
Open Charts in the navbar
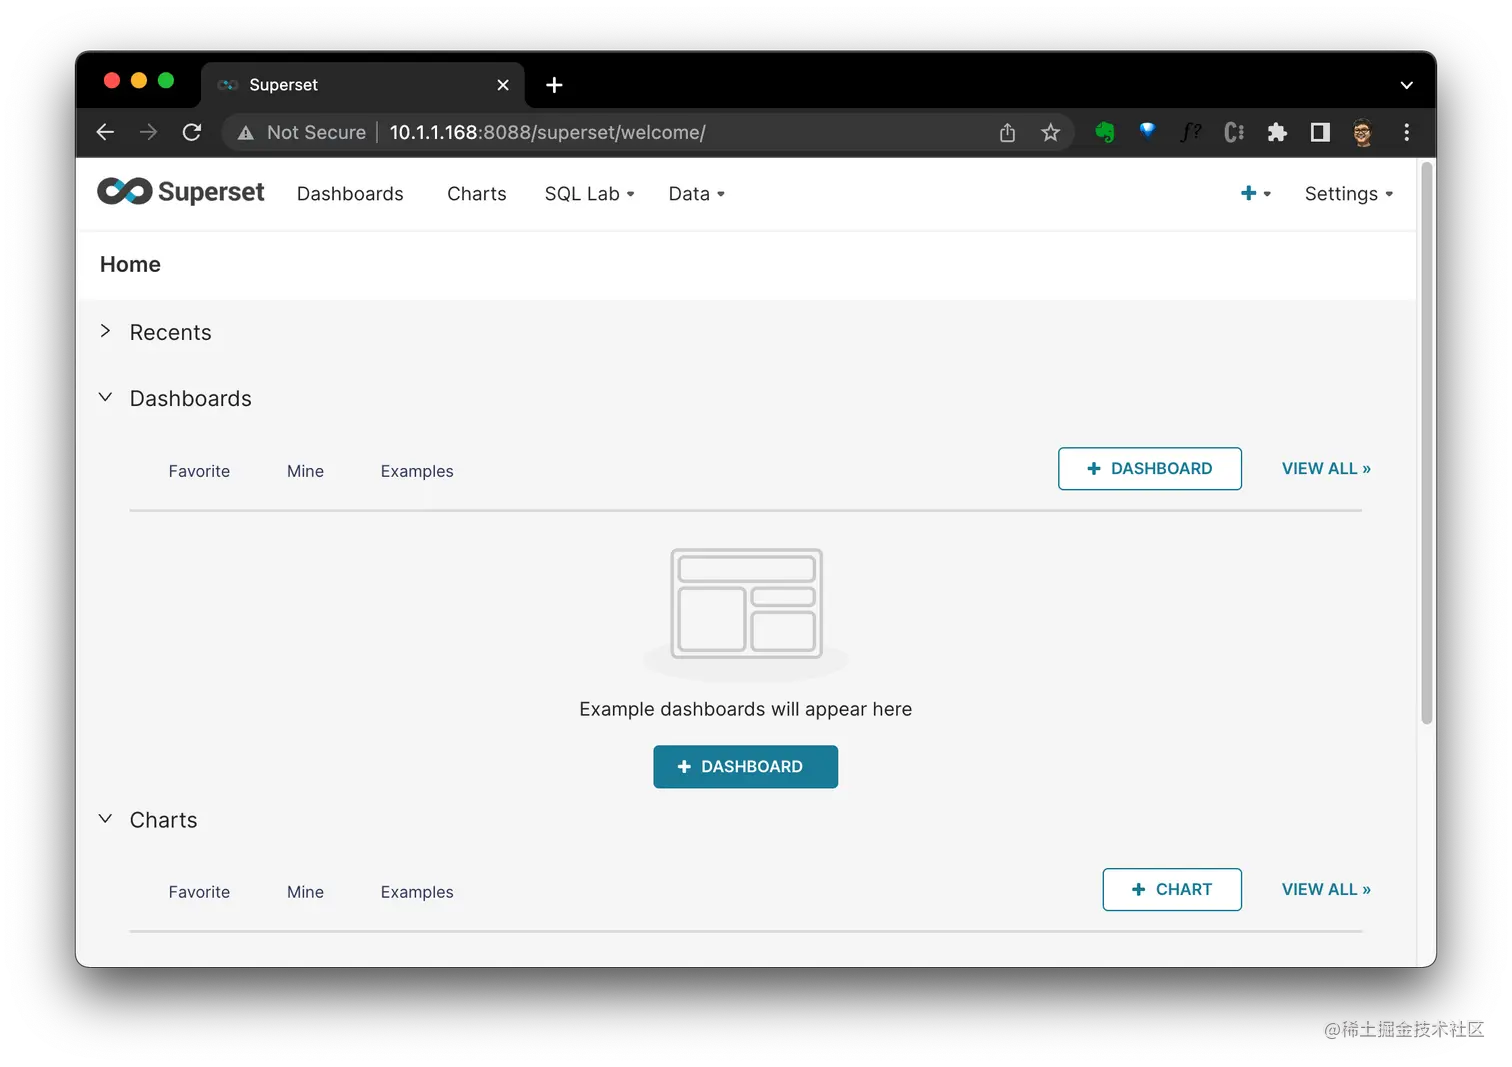tap(476, 194)
